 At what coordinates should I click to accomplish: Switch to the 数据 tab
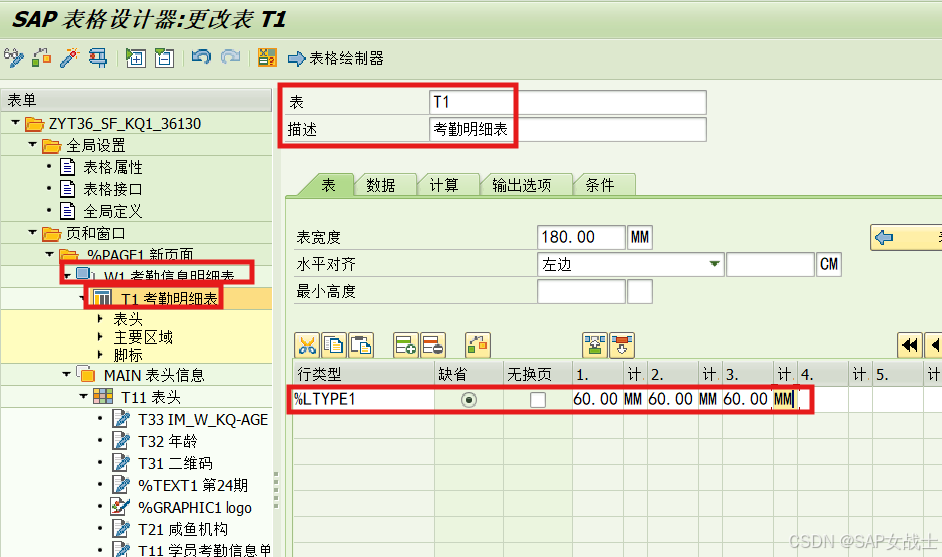tap(381, 185)
